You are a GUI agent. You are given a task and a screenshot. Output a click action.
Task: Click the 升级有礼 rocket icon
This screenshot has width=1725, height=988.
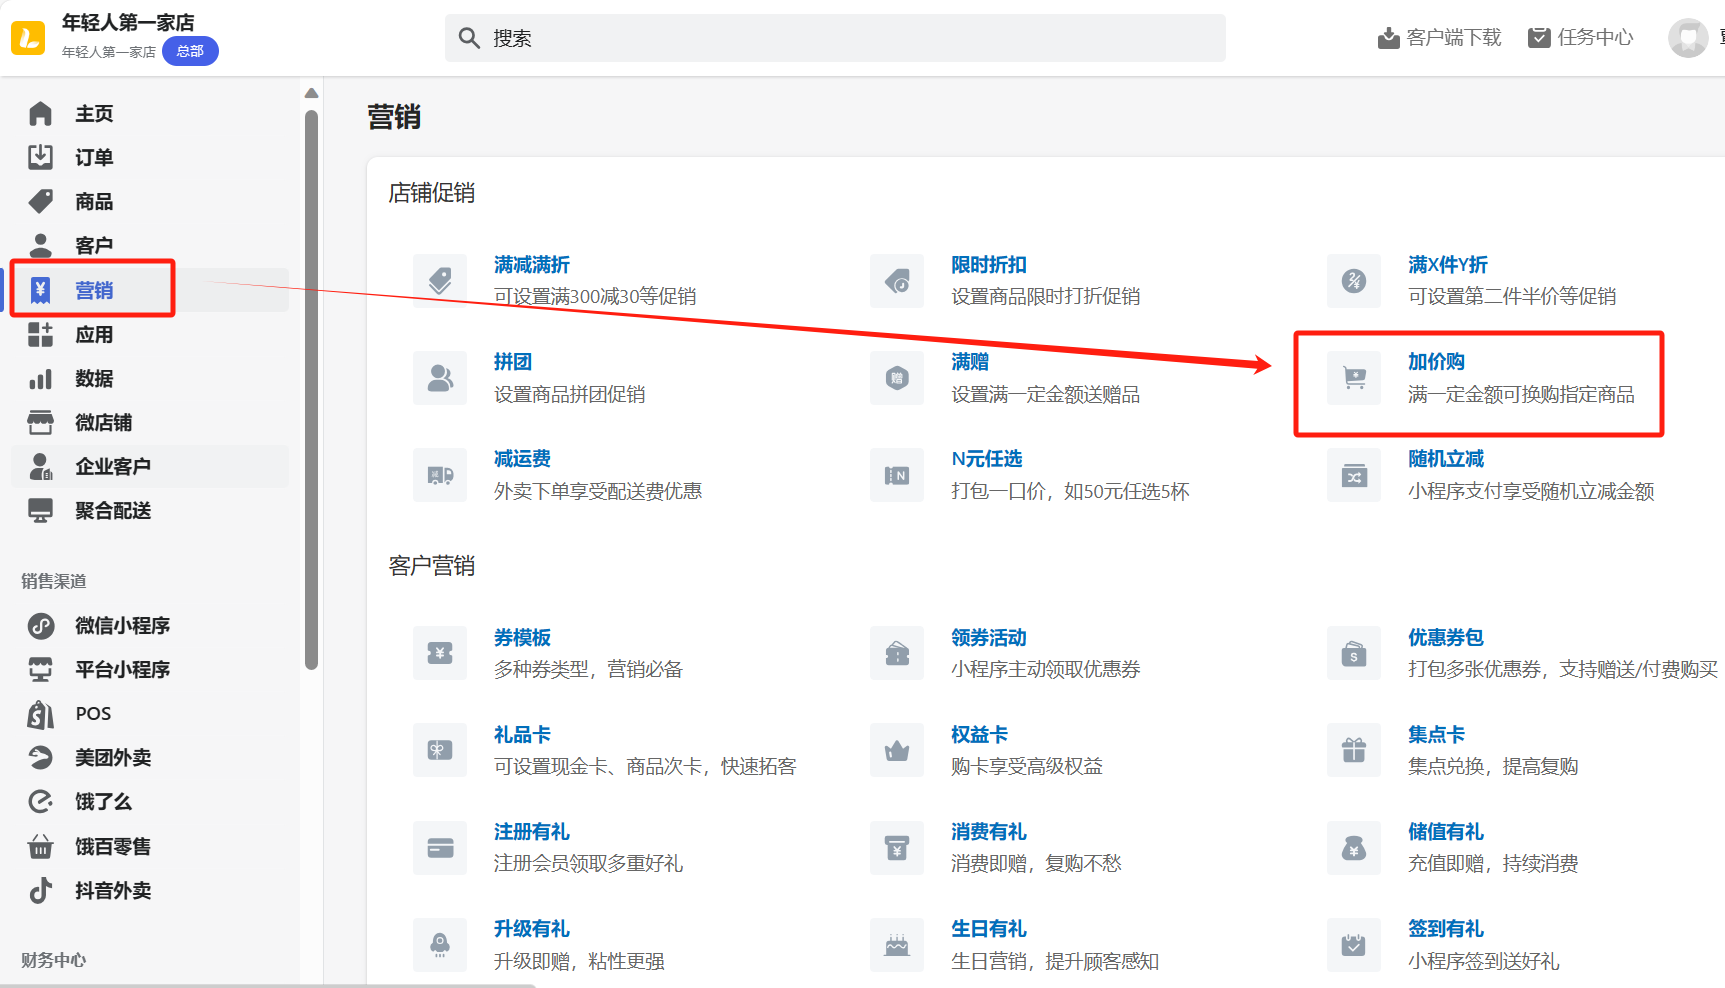440,945
